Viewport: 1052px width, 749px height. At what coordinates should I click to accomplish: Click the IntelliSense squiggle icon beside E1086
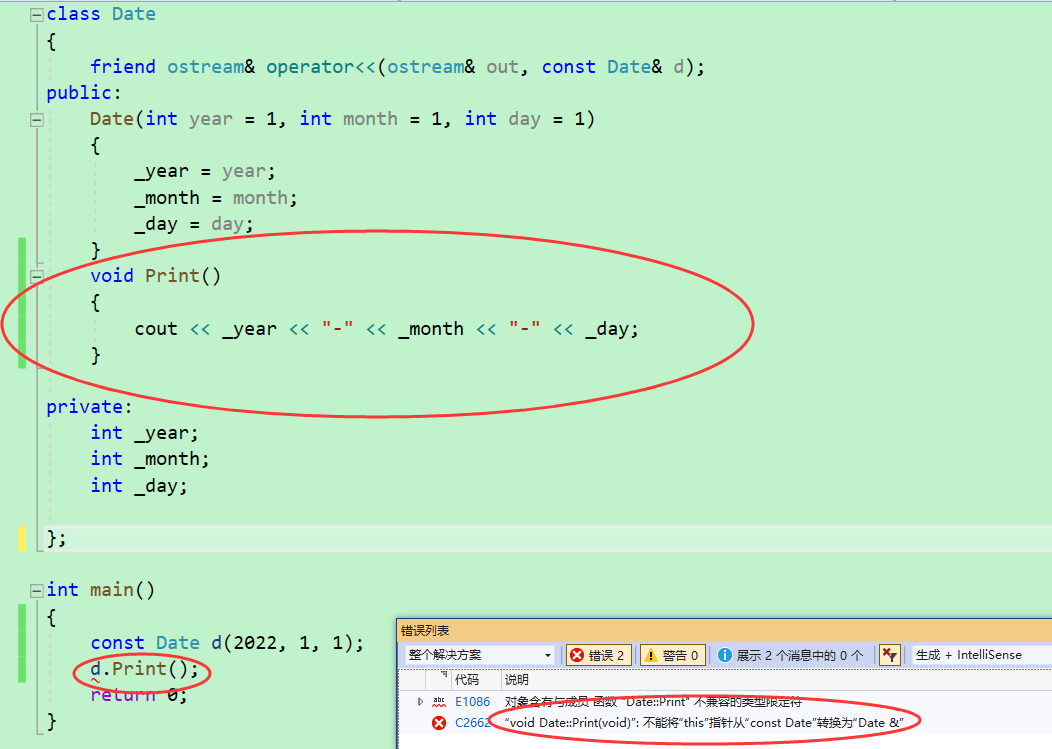[438, 702]
